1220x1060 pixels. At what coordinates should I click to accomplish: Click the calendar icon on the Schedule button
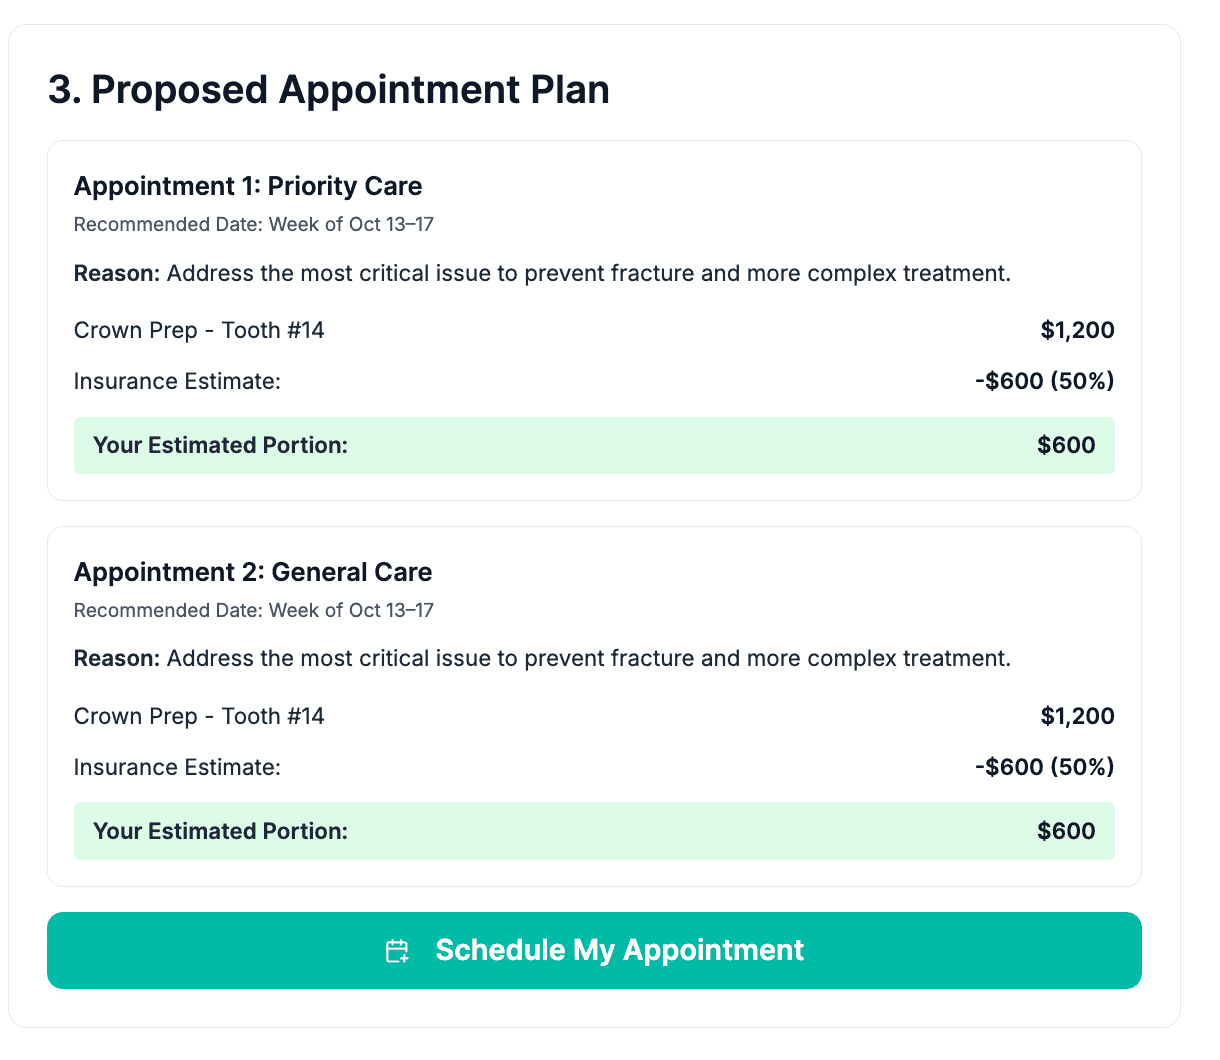coord(397,951)
